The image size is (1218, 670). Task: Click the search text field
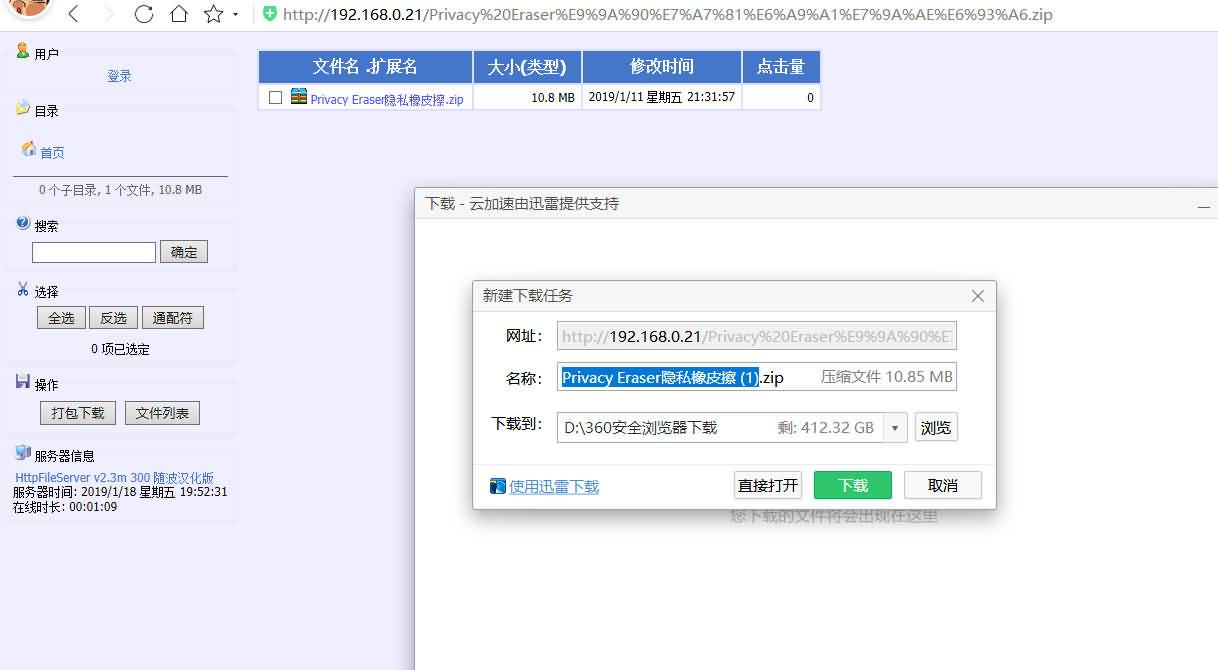pos(94,252)
